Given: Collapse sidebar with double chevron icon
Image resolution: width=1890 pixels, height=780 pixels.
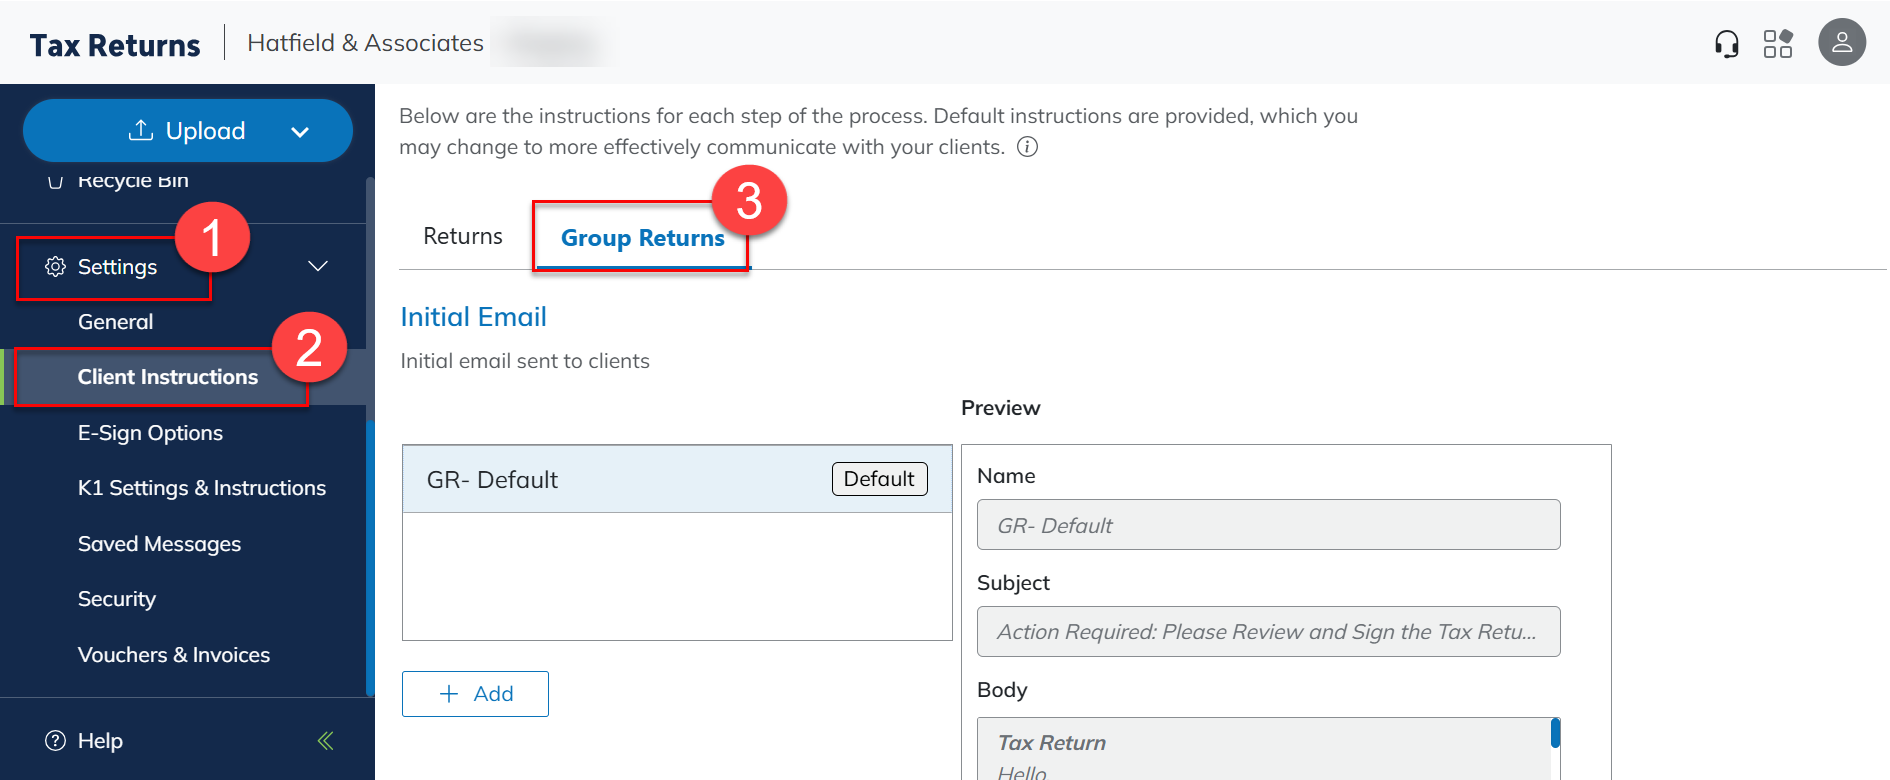Looking at the screenshot, I should tap(325, 741).
